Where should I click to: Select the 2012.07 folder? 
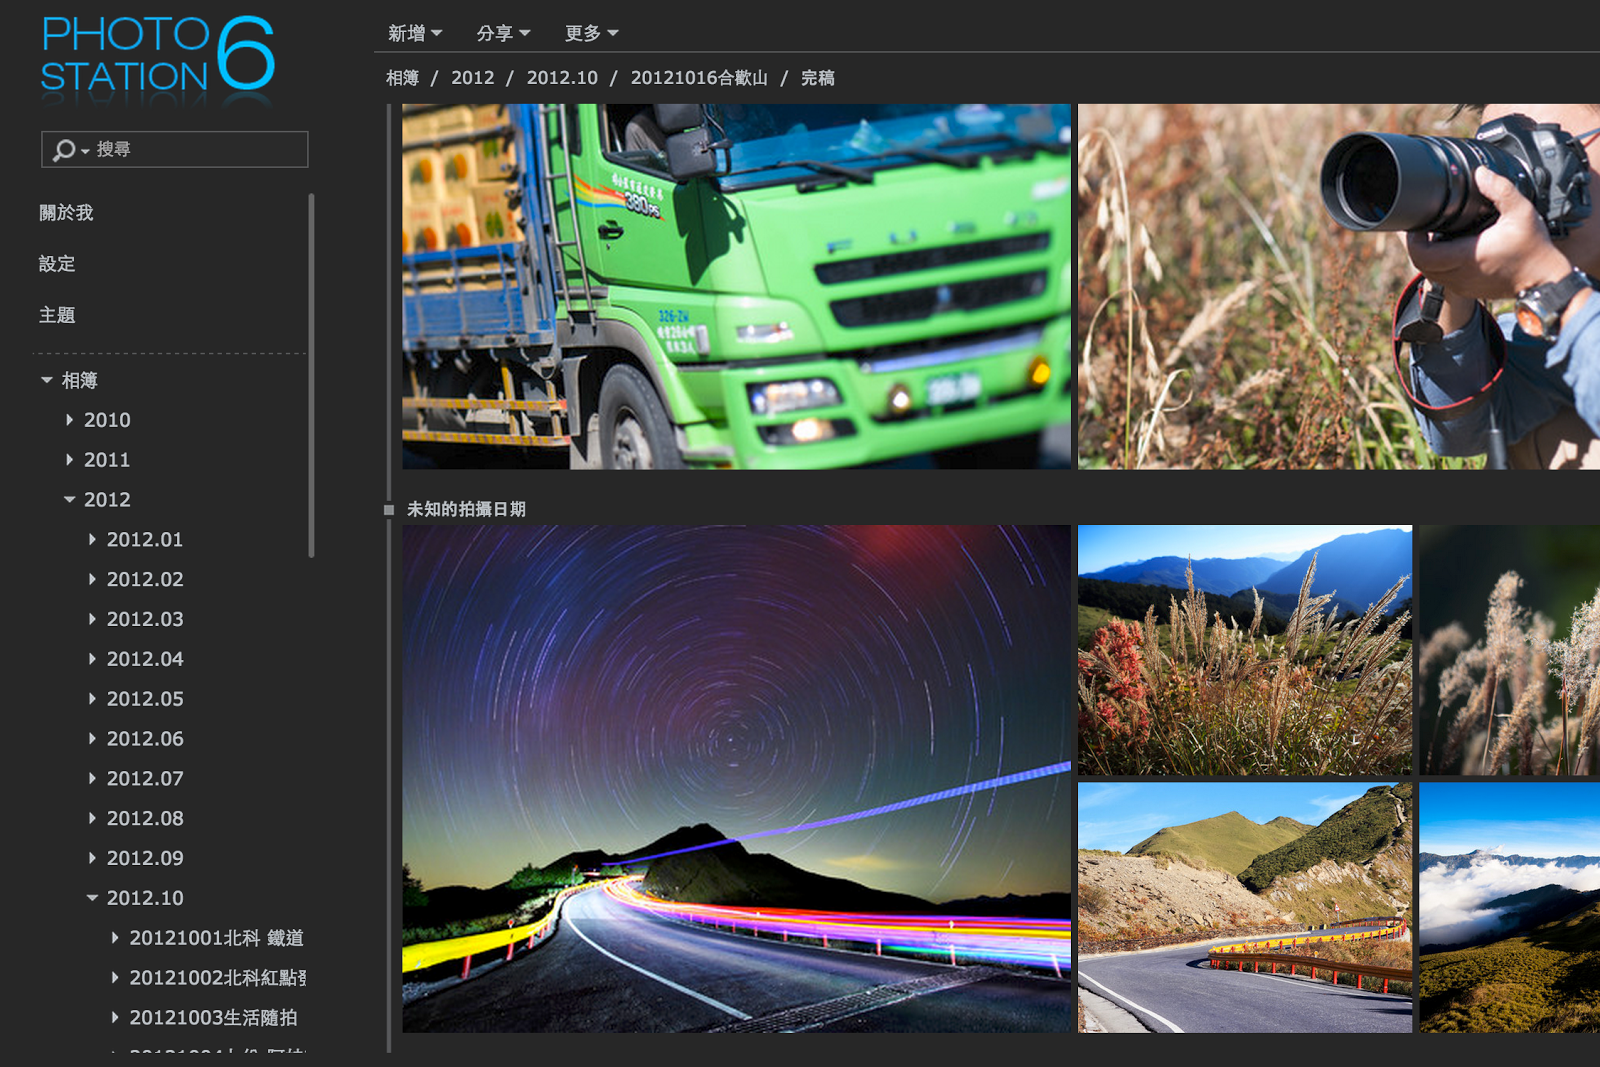click(145, 778)
